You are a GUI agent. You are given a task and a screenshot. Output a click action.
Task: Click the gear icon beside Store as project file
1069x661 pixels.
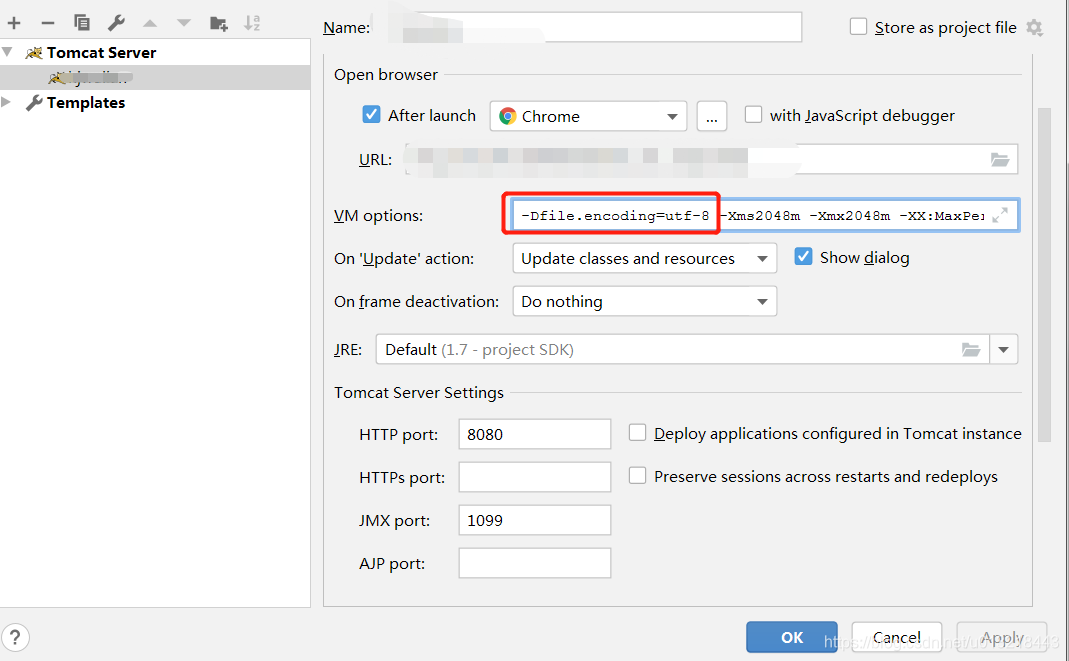pyautogui.click(x=1034, y=28)
